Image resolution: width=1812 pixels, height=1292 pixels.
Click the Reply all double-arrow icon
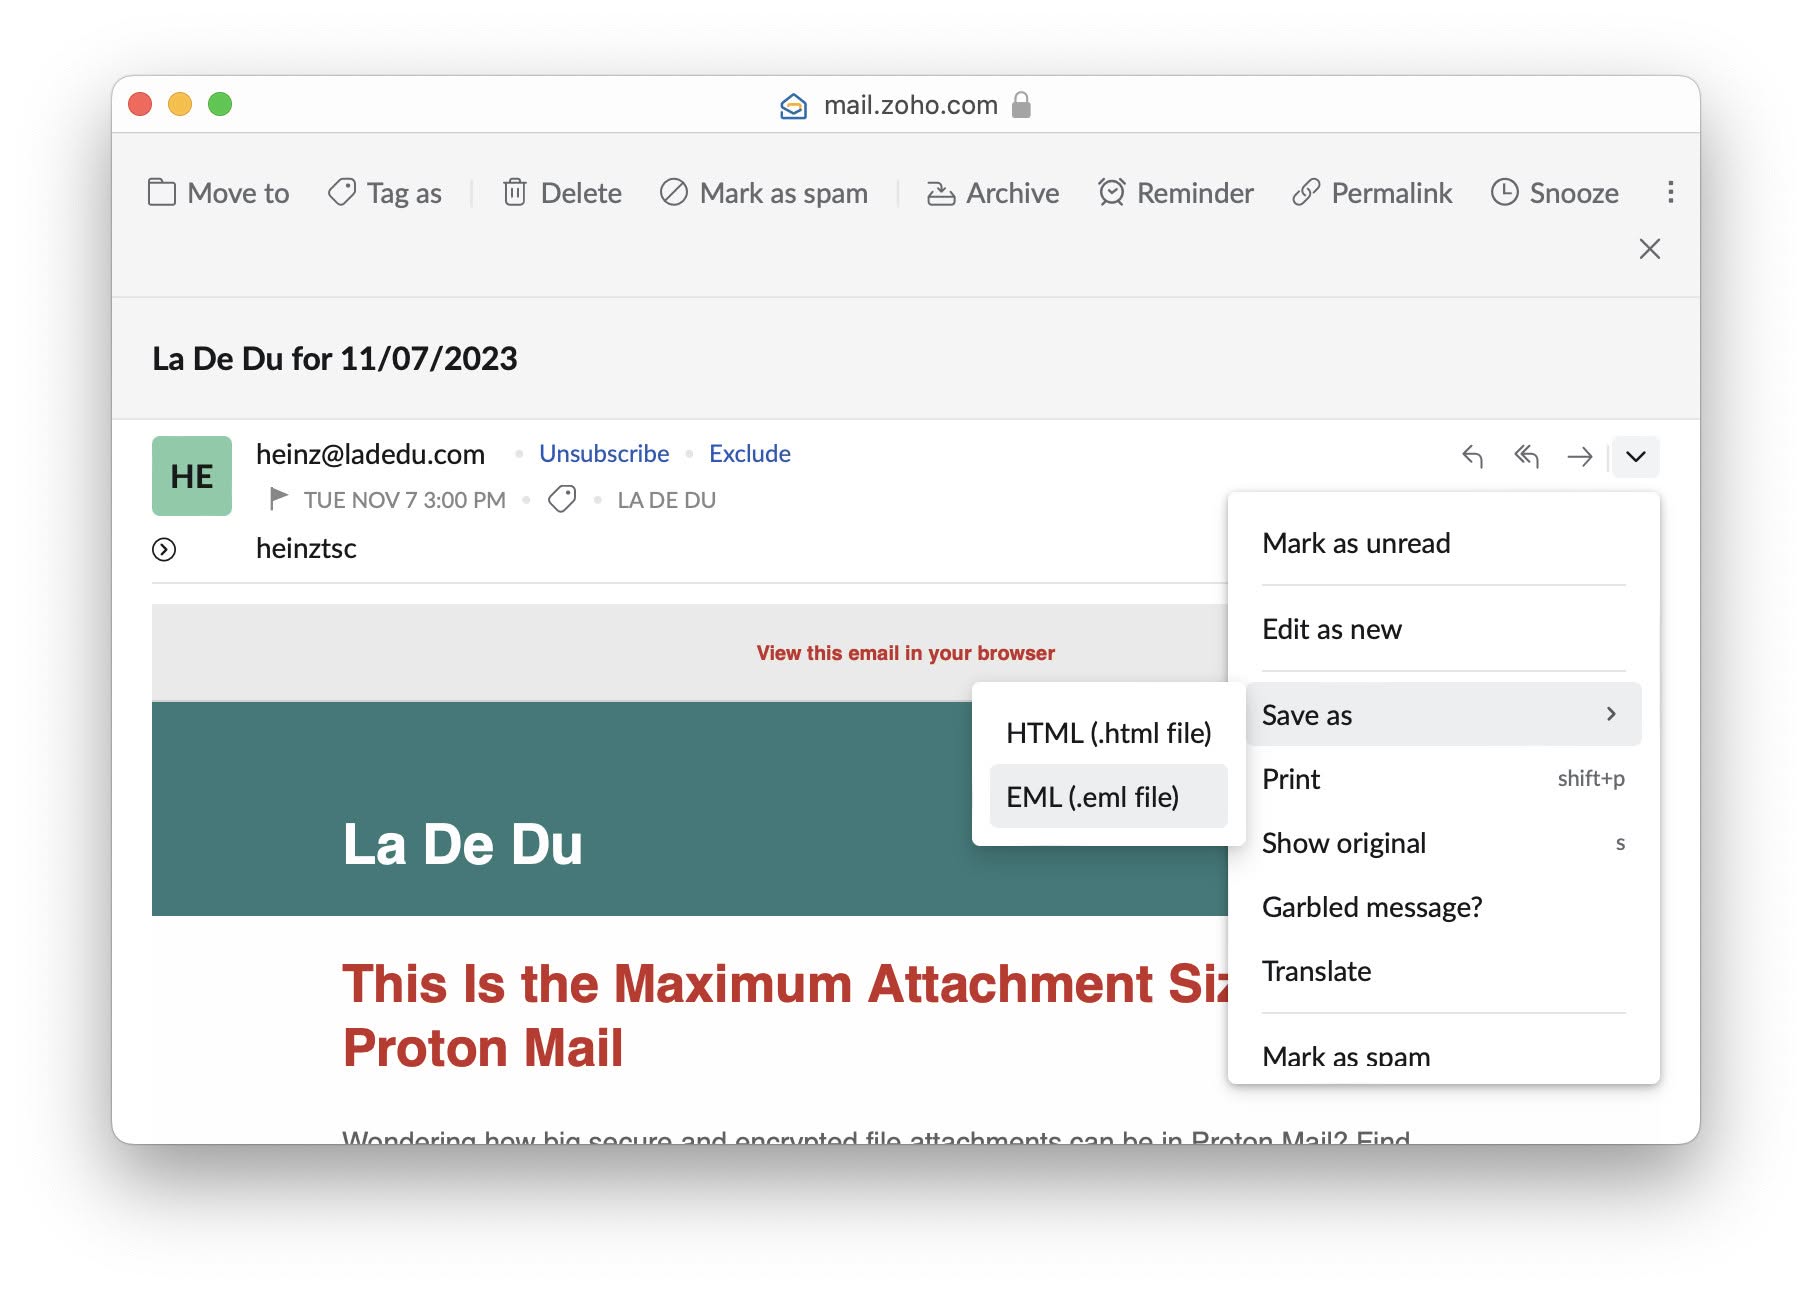tap(1526, 457)
